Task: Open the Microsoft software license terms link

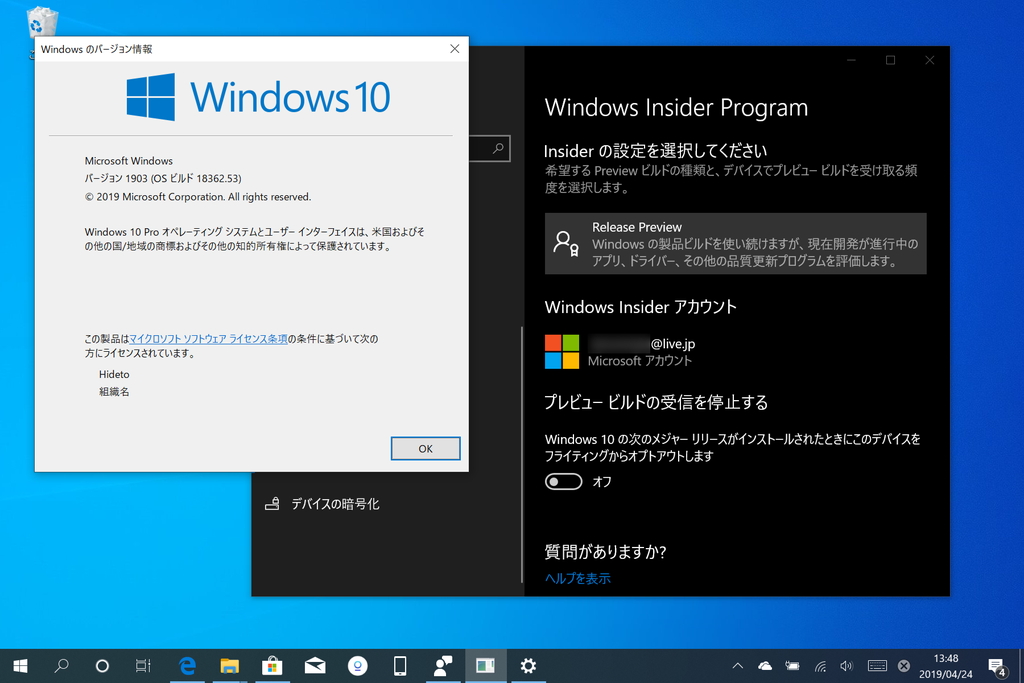Action: click(208, 339)
